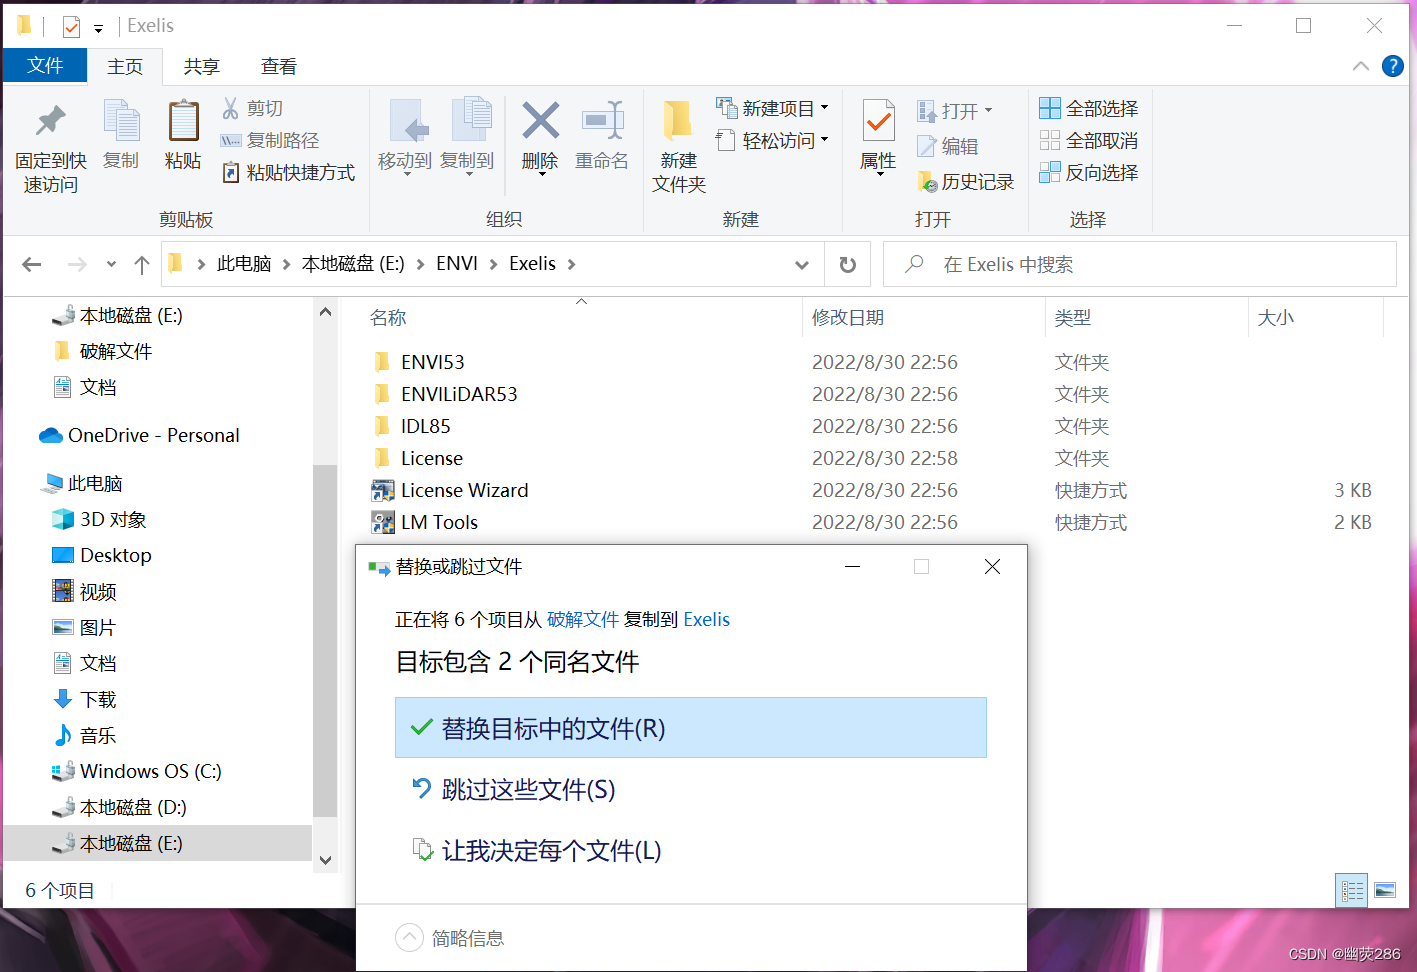Choose 跳过这些文件(S)
This screenshot has height=972, width=1417.
pyautogui.click(x=691, y=790)
